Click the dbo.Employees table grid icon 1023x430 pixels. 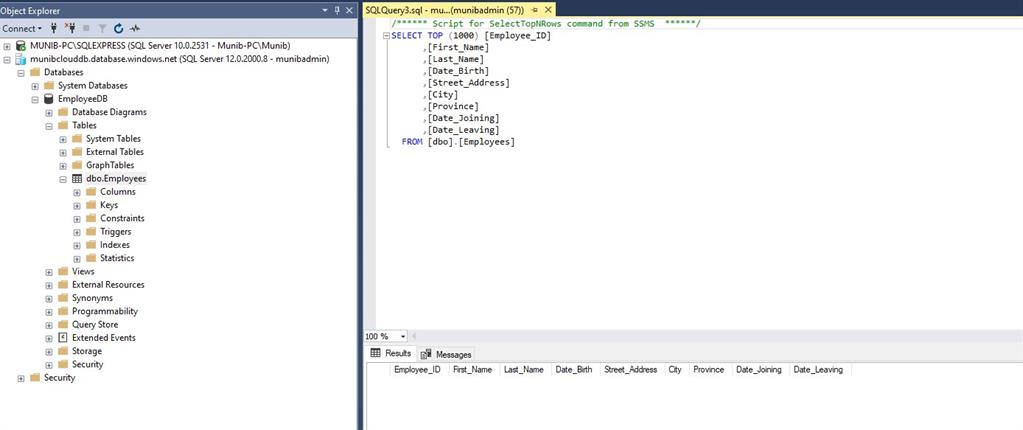pyautogui.click(x=77, y=178)
